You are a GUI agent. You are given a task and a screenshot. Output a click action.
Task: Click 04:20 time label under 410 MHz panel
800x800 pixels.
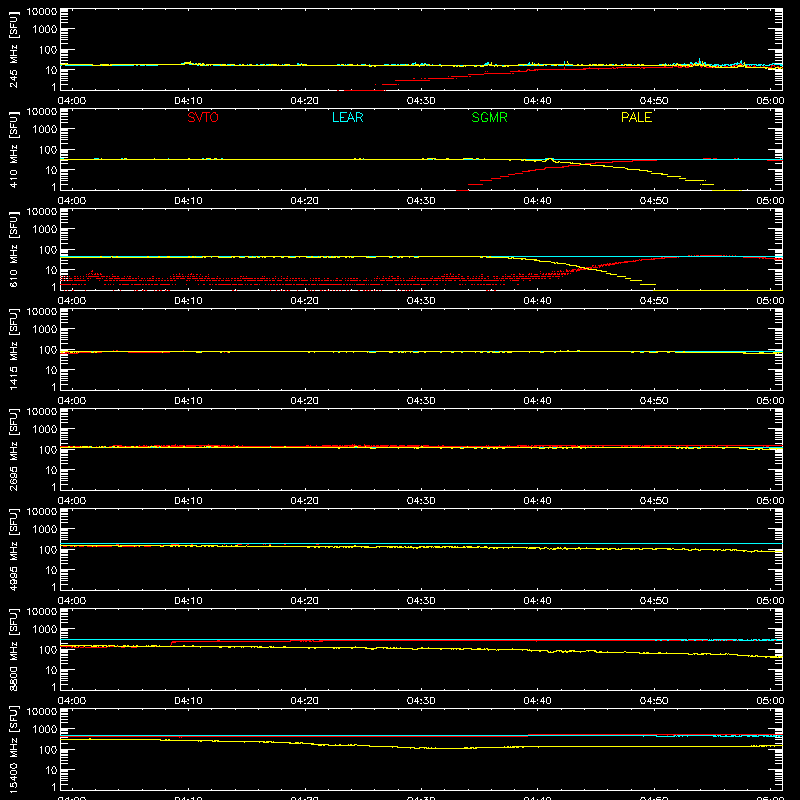coord(305,201)
